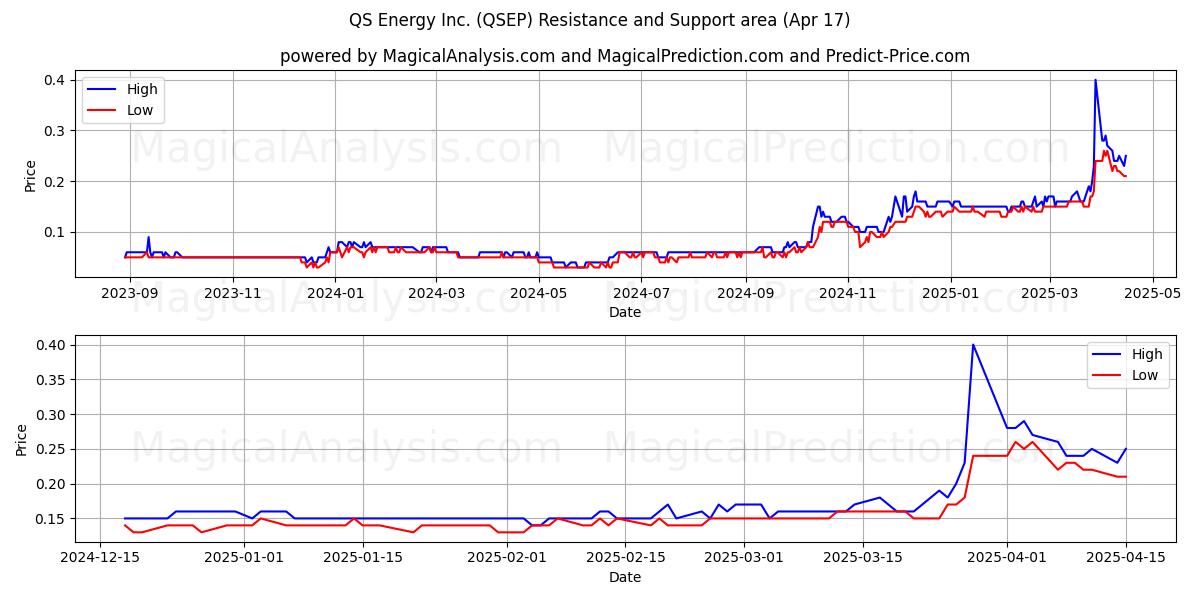Click the 0.4 tick on top chart's price axis
Image resolution: width=1200 pixels, height=600 pixels.
coord(56,80)
